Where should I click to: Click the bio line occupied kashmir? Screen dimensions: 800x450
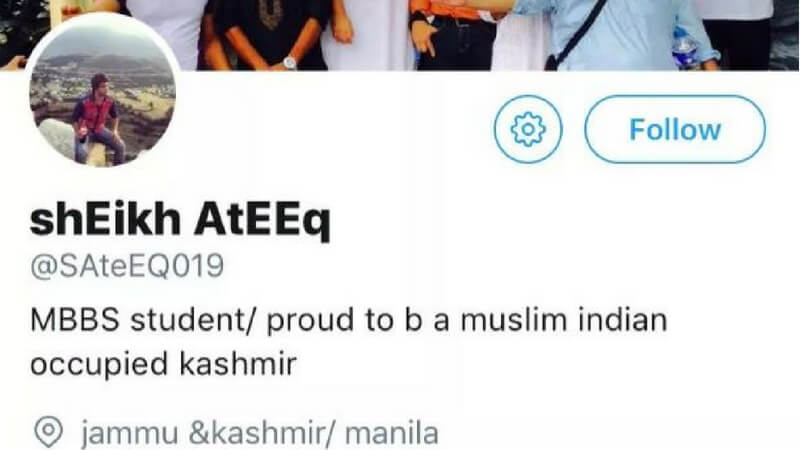pos(164,365)
